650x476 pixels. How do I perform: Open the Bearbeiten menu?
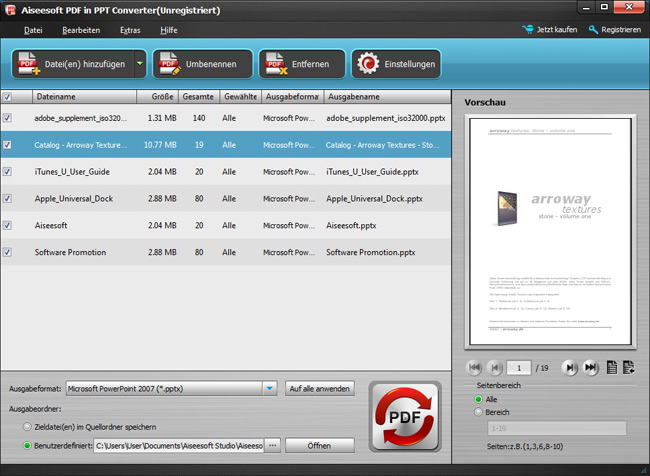coord(81,30)
